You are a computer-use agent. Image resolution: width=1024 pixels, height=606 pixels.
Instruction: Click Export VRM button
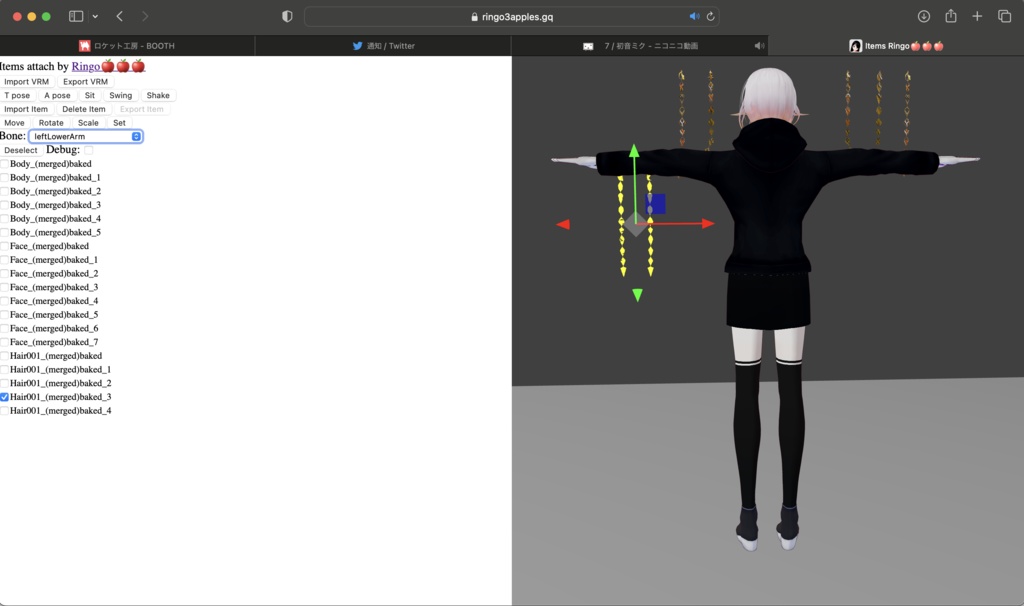click(x=86, y=82)
